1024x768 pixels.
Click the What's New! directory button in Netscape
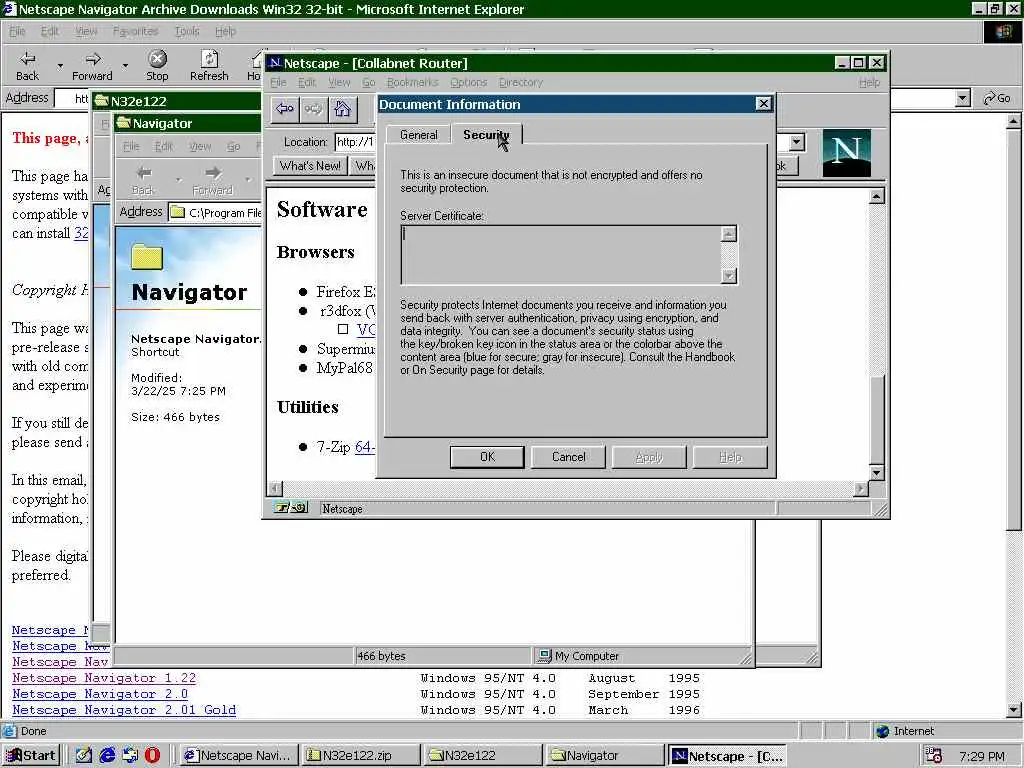click(310, 166)
